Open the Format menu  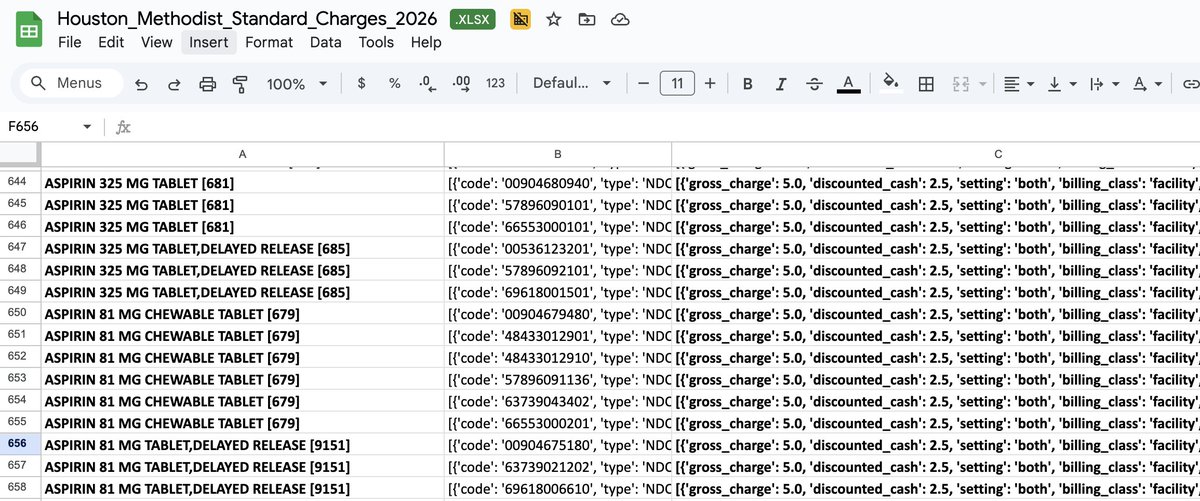(269, 42)
